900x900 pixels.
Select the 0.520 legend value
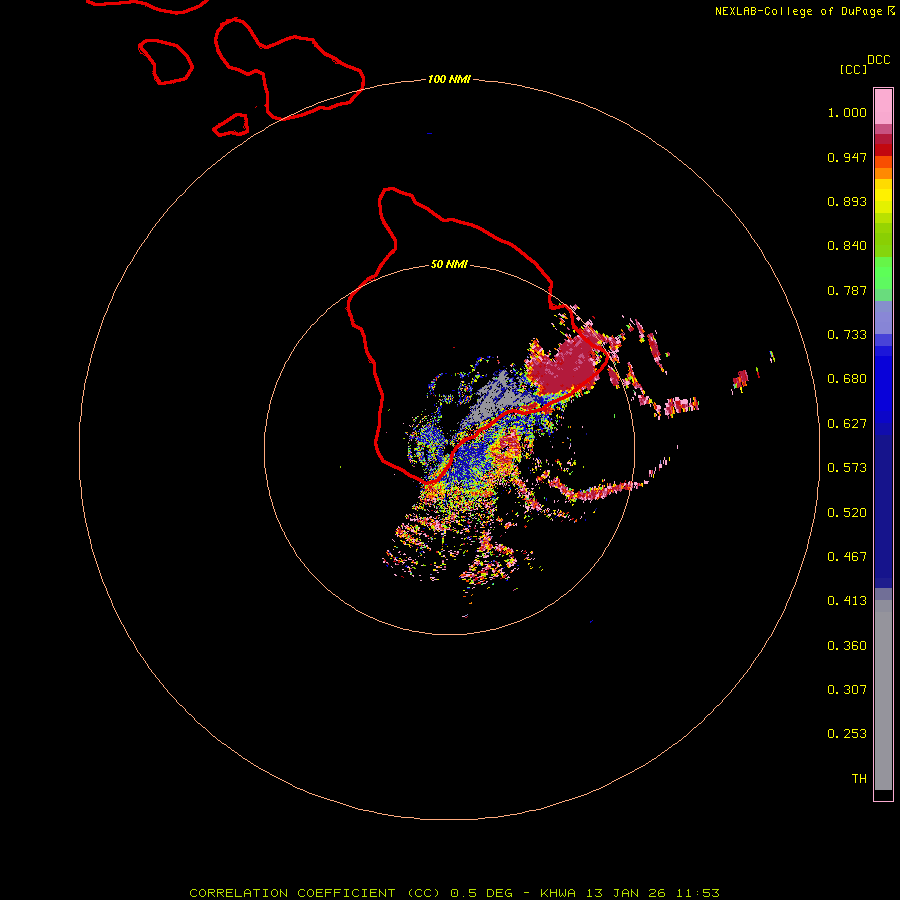click(x=847, y=513)
